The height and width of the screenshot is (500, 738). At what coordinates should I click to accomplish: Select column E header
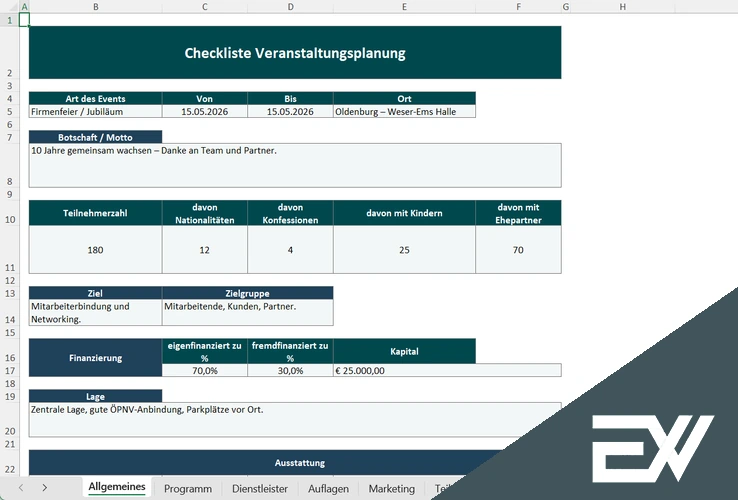[404, 7]
